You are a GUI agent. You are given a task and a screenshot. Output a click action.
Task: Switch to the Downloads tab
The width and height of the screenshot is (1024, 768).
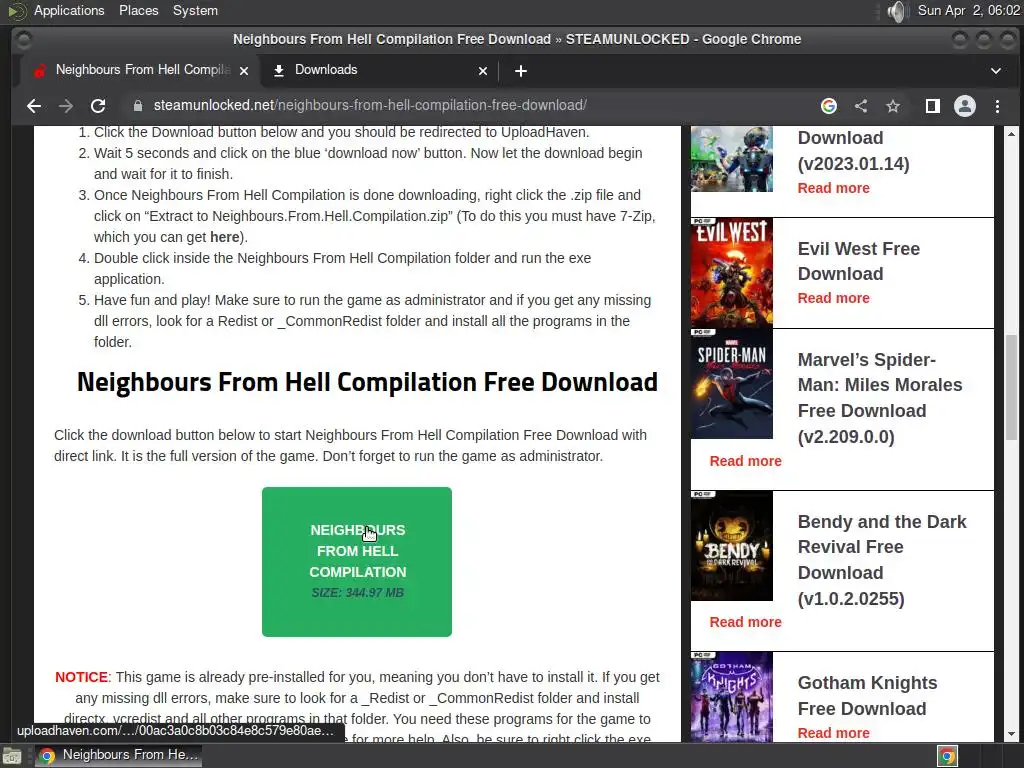[379, 70]
